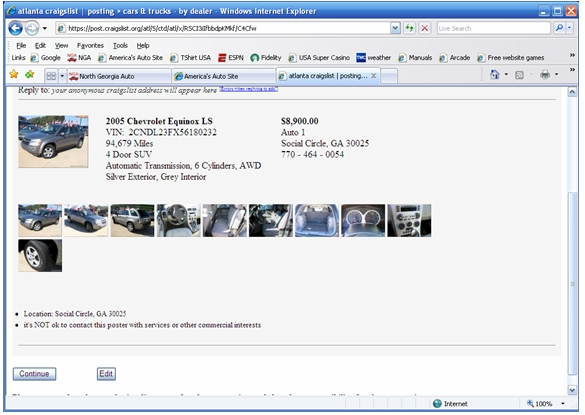Click scrollbar down arrow
This screenshot has height=415, width=585.
572,390
